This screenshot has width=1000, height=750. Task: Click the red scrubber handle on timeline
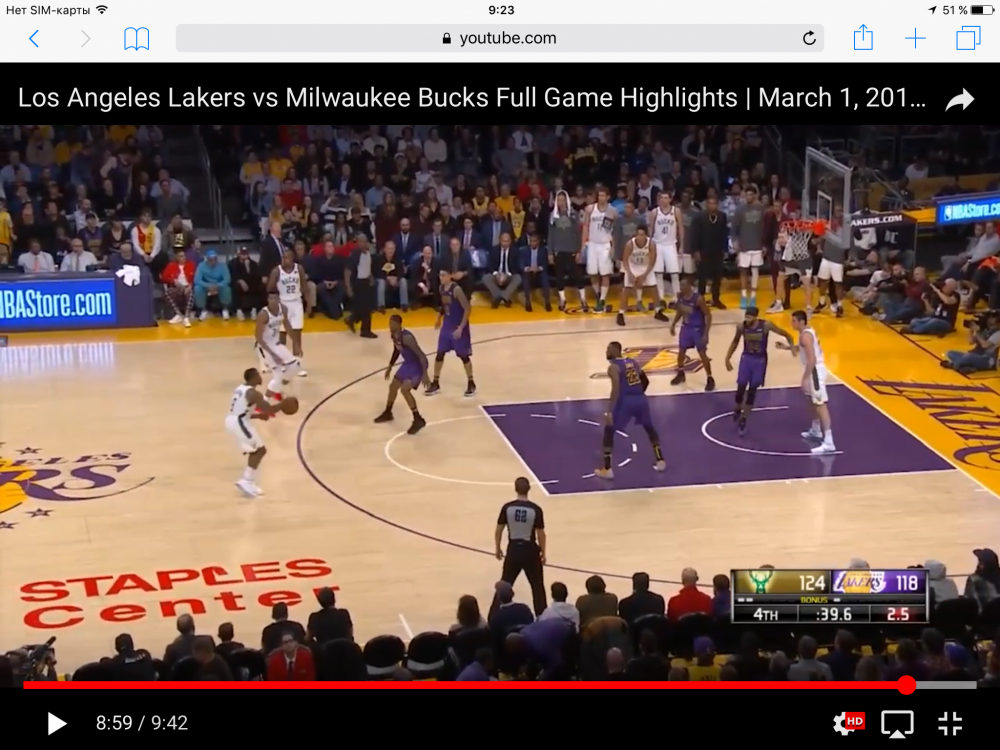[x=906, y=685]
